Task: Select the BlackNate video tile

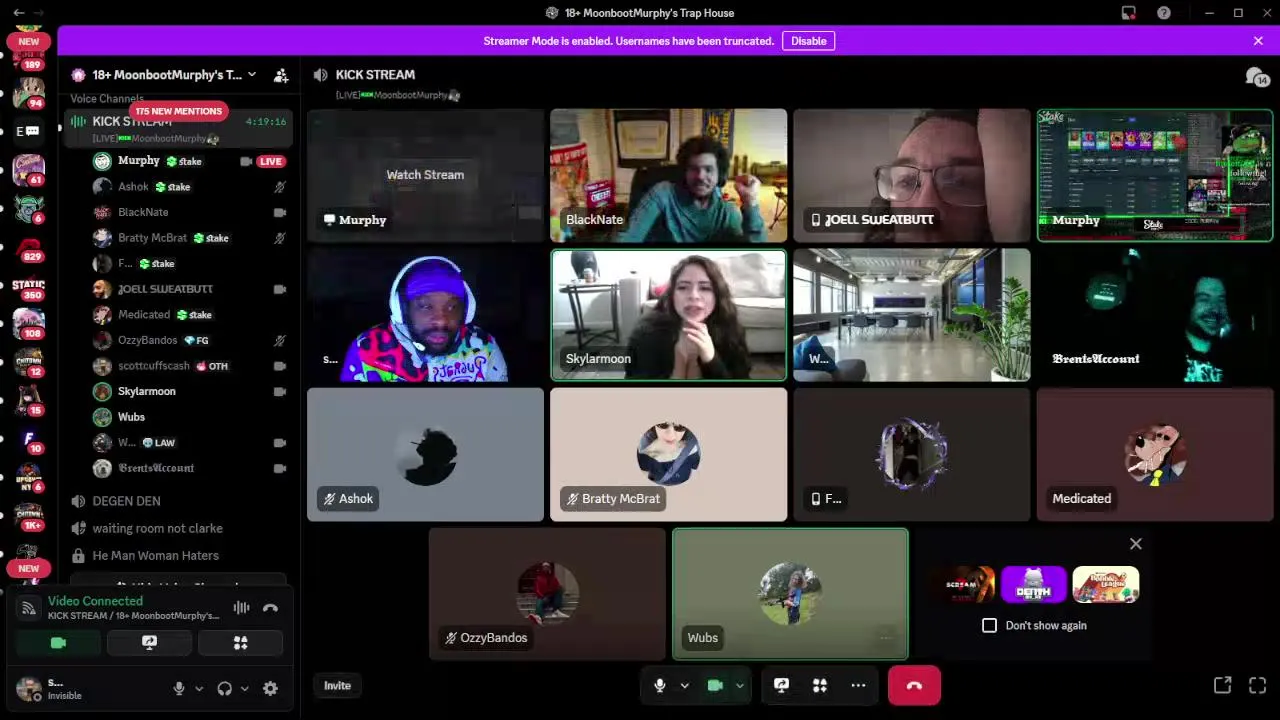Action: pyautogui.click(x=668, y=176)
